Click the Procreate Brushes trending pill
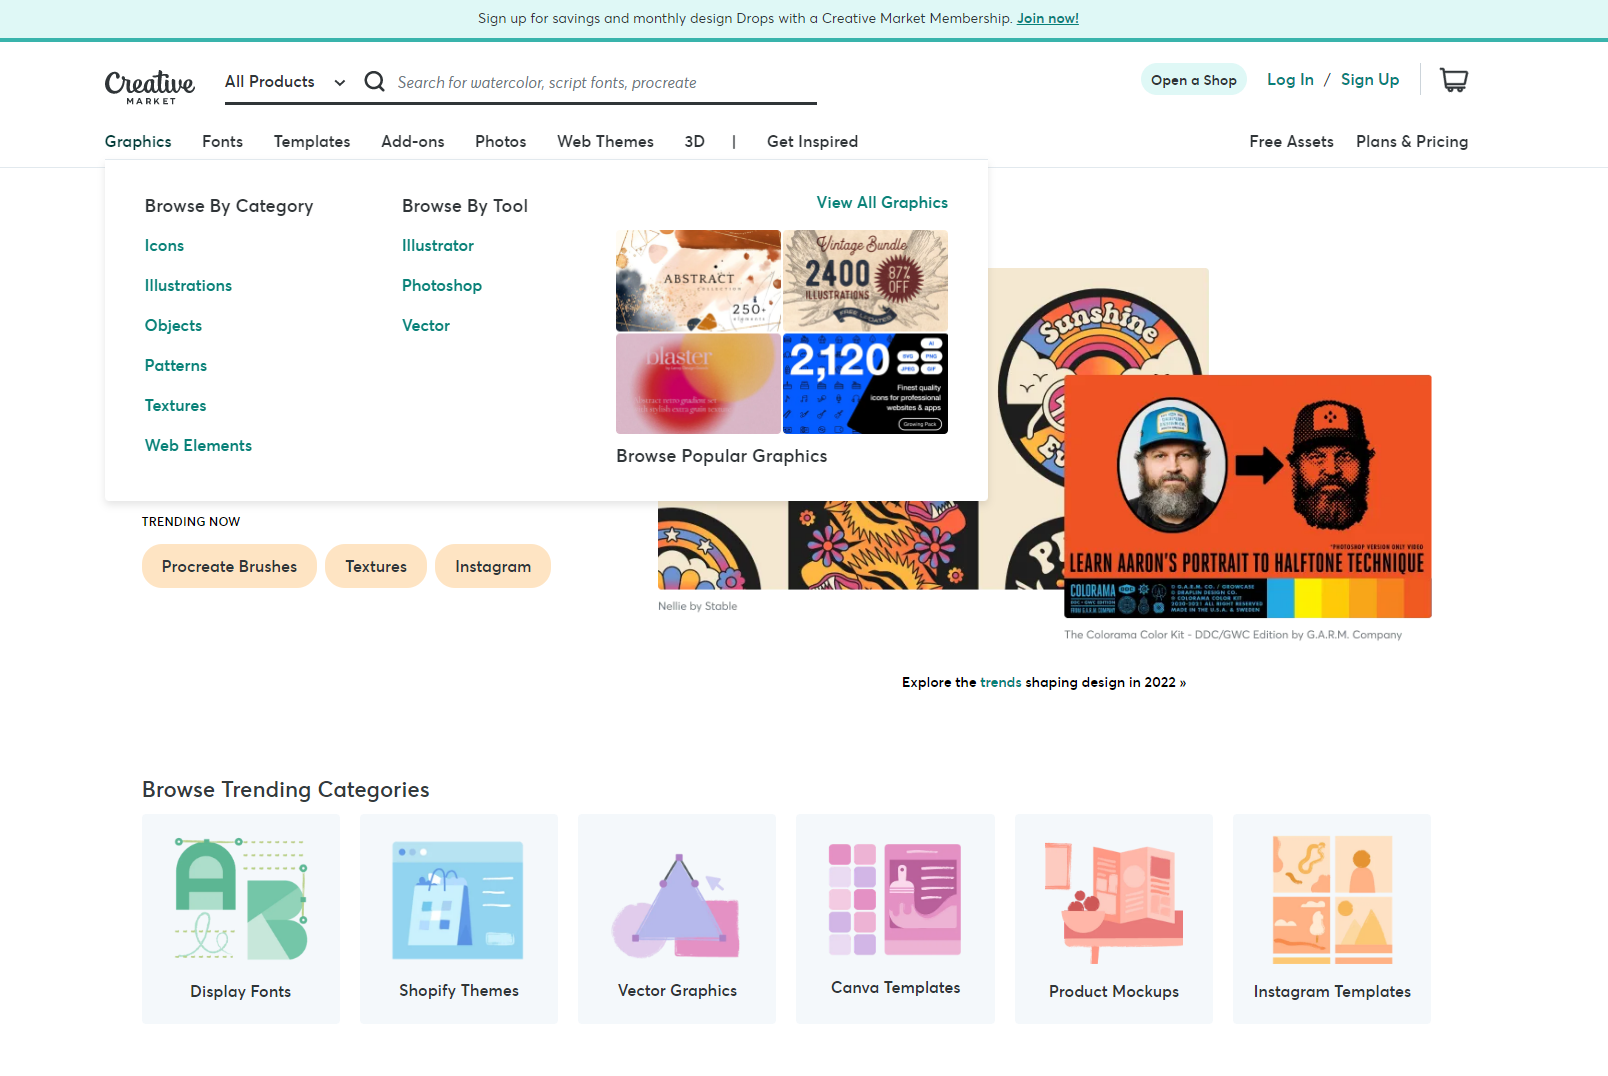The height and width of the screenshot is (1076, 1608). click(x=229, y=566)
